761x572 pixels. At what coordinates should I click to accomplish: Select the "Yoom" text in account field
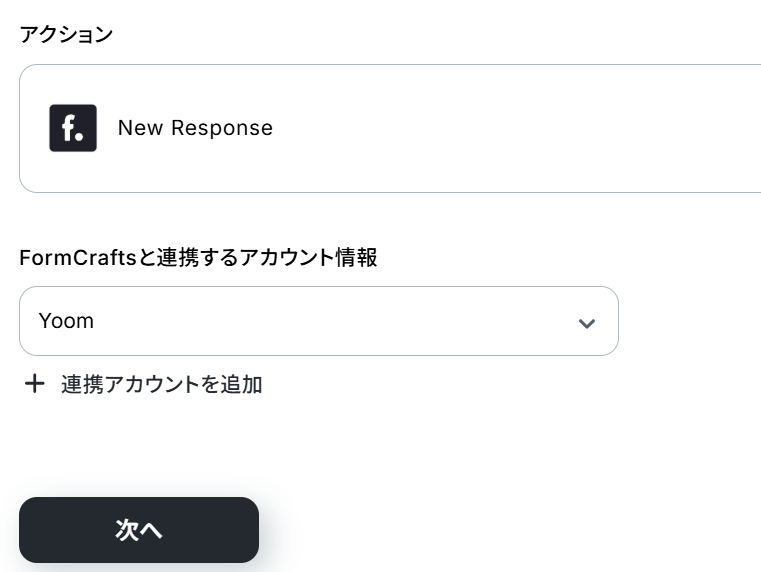pos(66,321)
